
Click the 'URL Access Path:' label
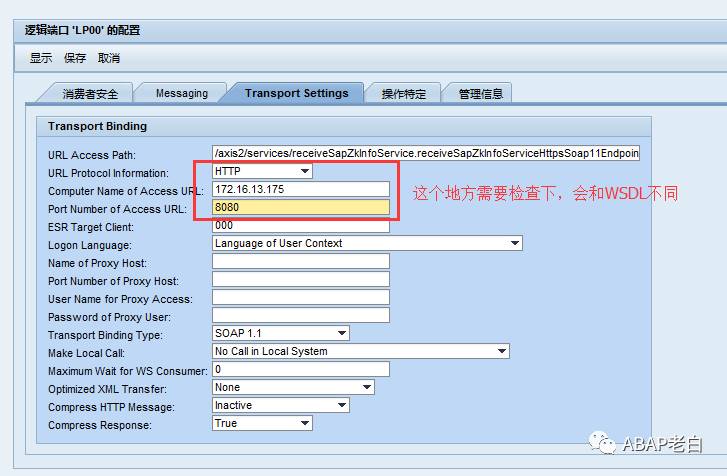tap(92, 155)
